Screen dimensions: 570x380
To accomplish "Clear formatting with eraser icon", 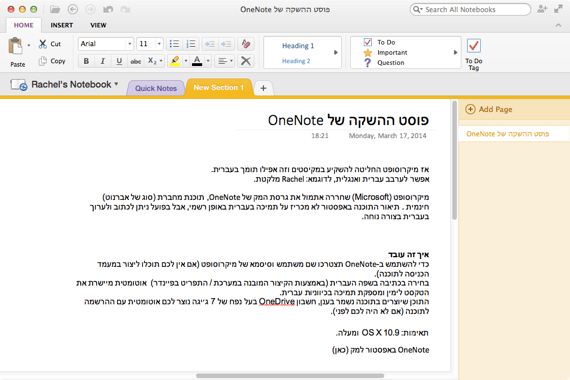I will (246, 44).
